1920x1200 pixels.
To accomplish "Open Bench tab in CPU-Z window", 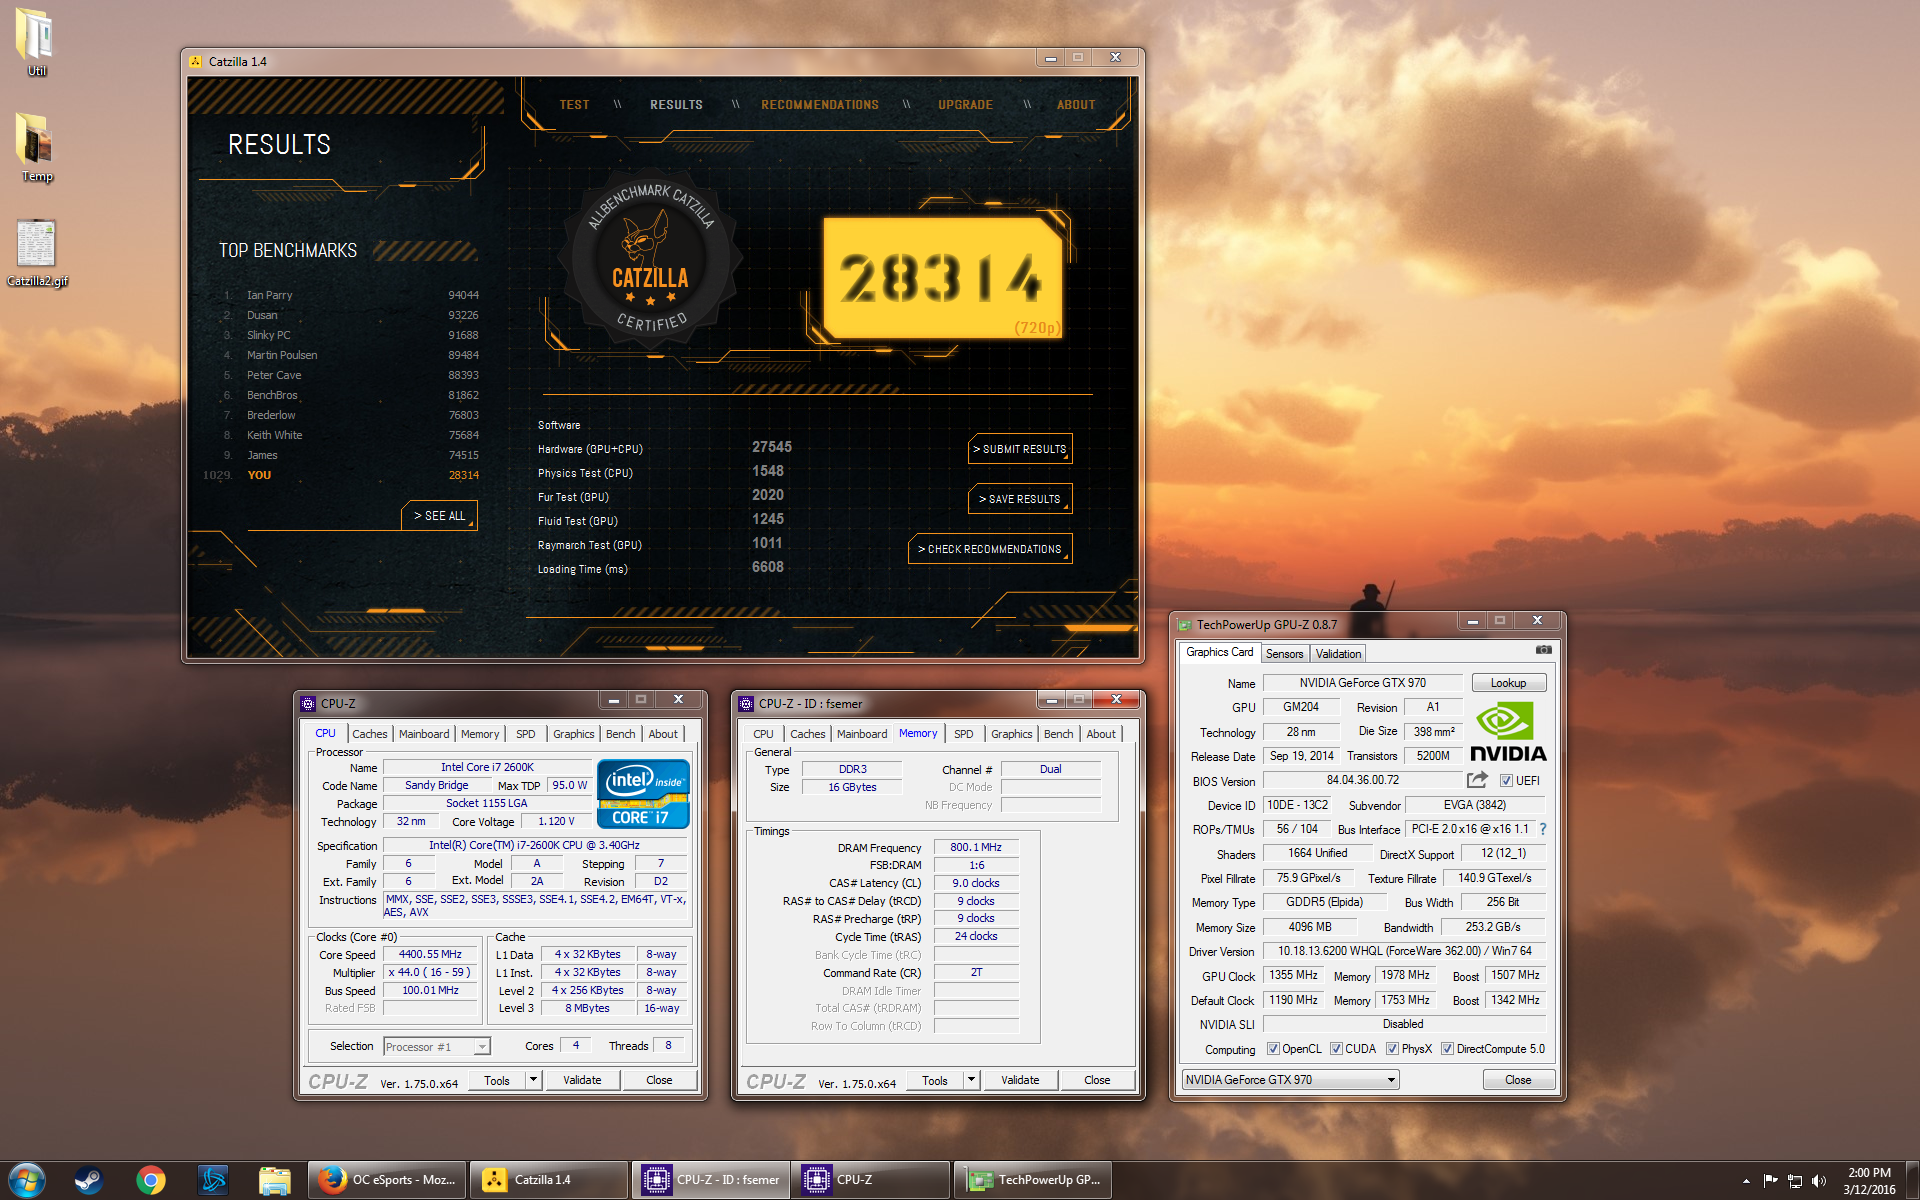I will point(620,734).
